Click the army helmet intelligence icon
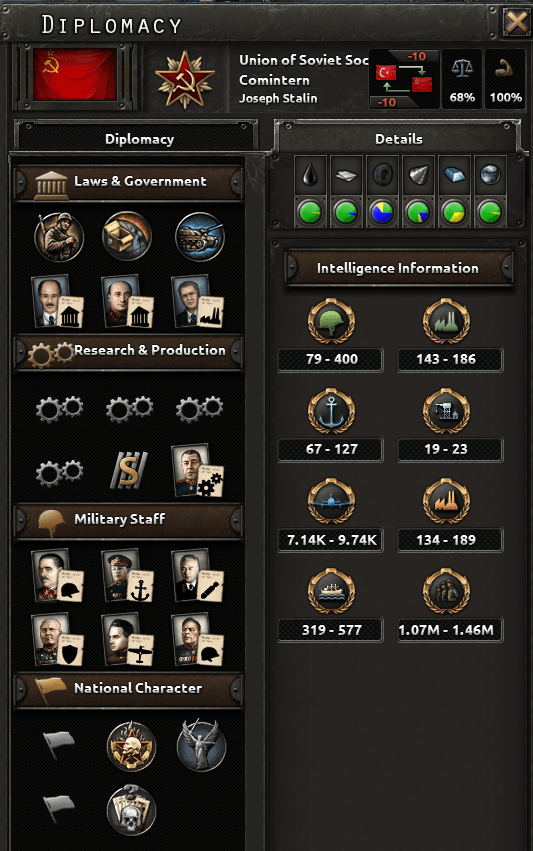 [331, 321]
